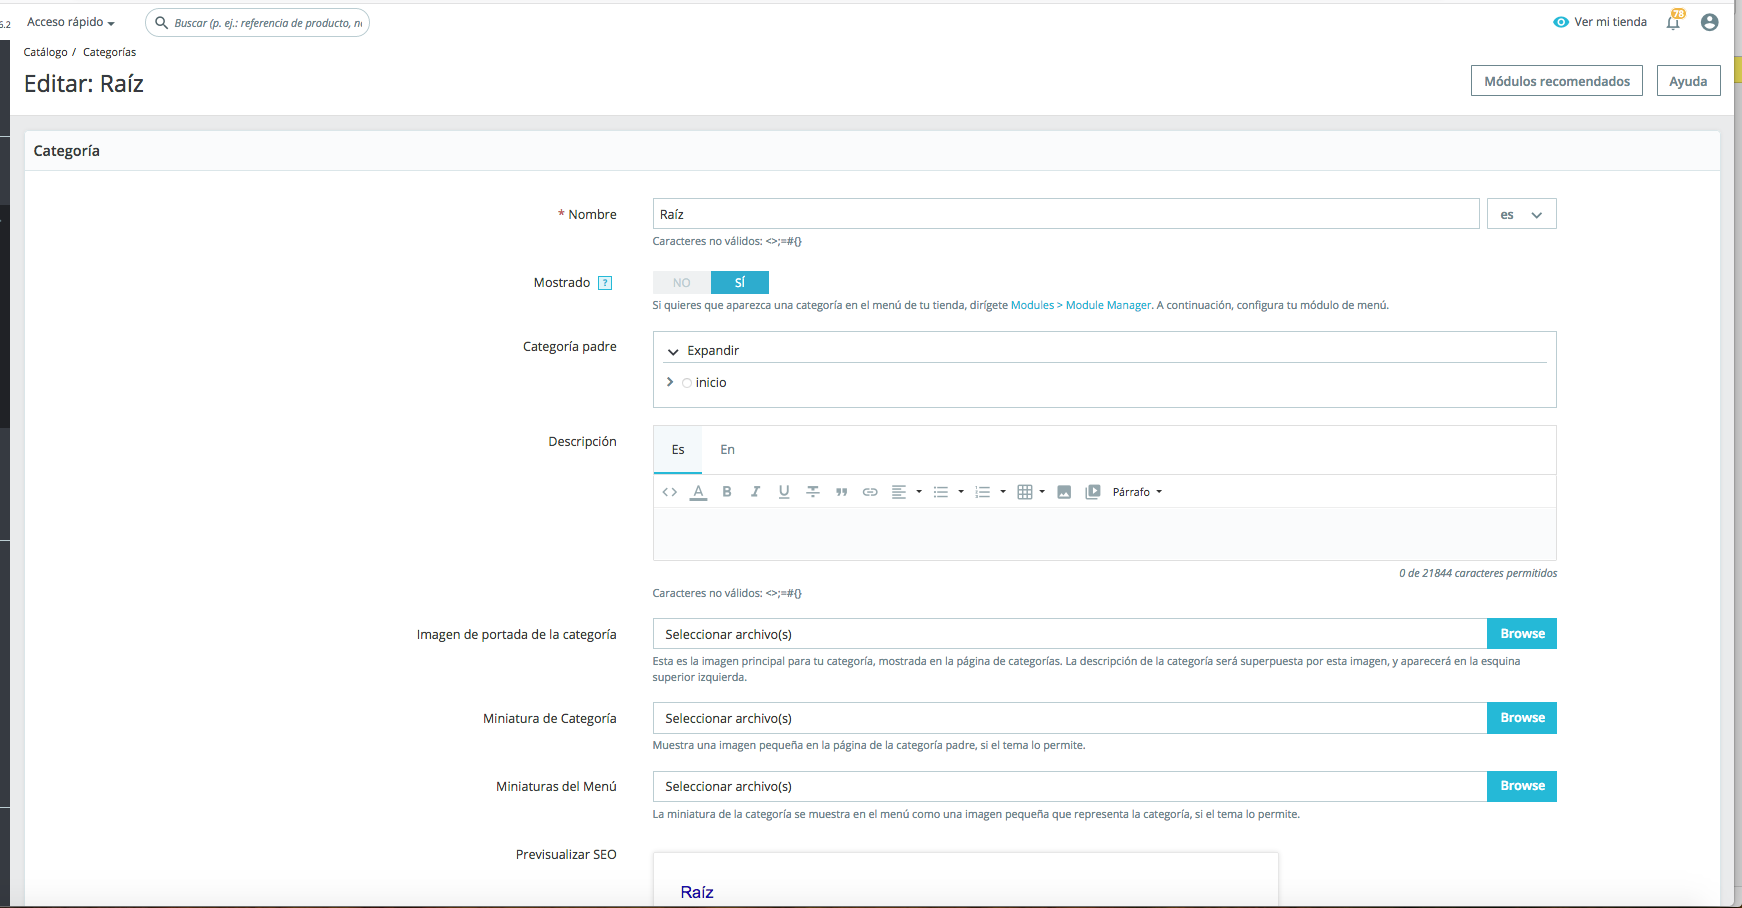Image resolution: width=1742 pixels, height=908 pixels.
Task: Underline text in description editor
Action: [784, 492]
